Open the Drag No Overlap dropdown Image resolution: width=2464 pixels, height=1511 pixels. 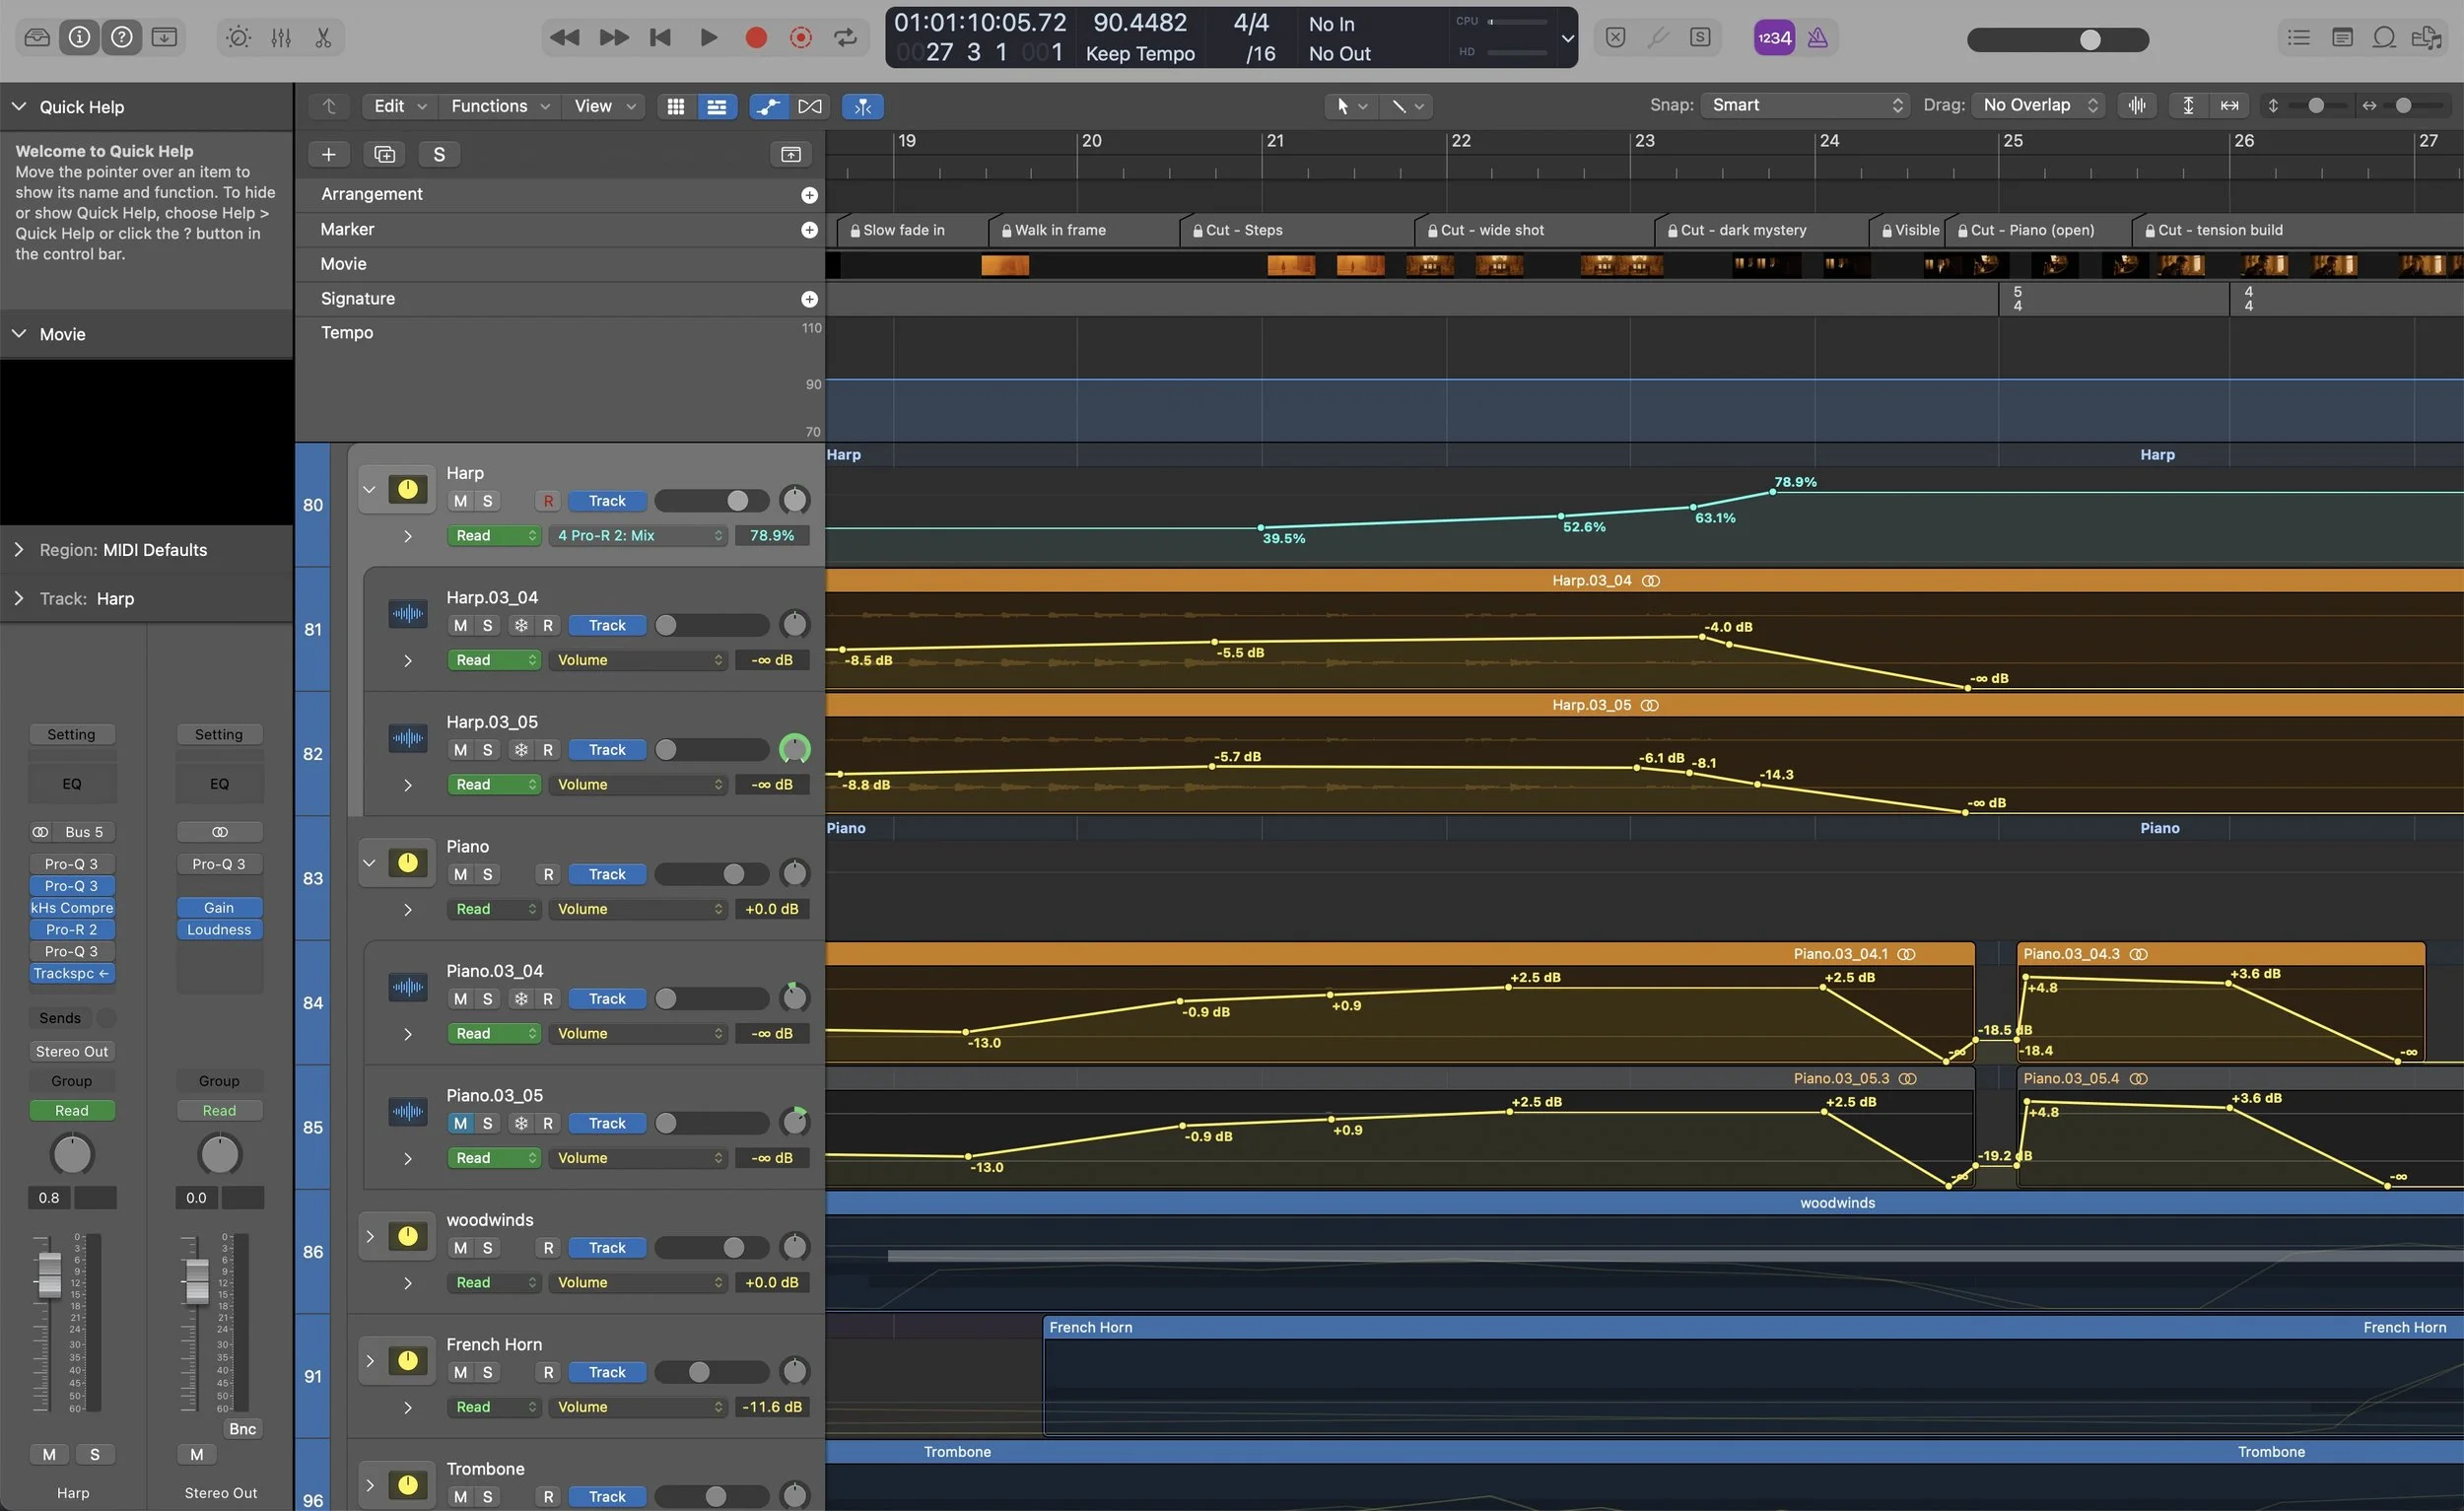[x=2038, y=105]
